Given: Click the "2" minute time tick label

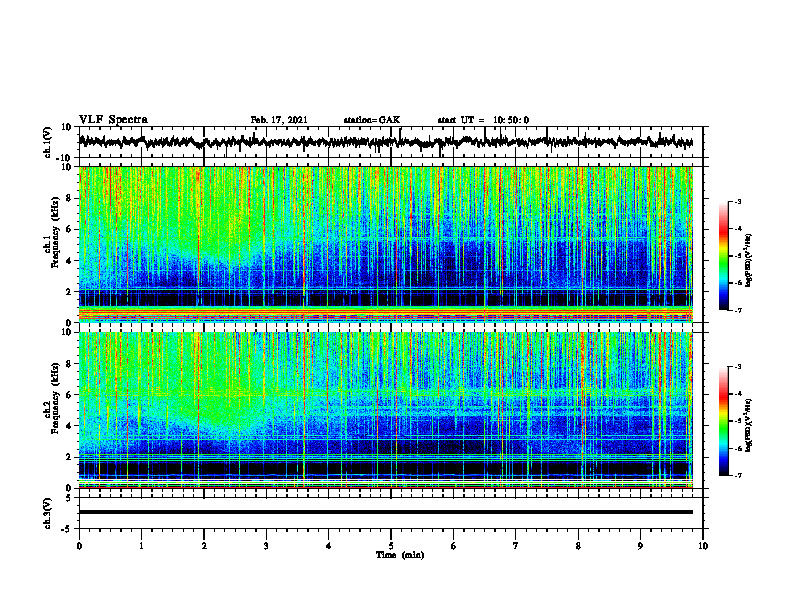Looking at the screenshot, I should (x=204, y=546).
